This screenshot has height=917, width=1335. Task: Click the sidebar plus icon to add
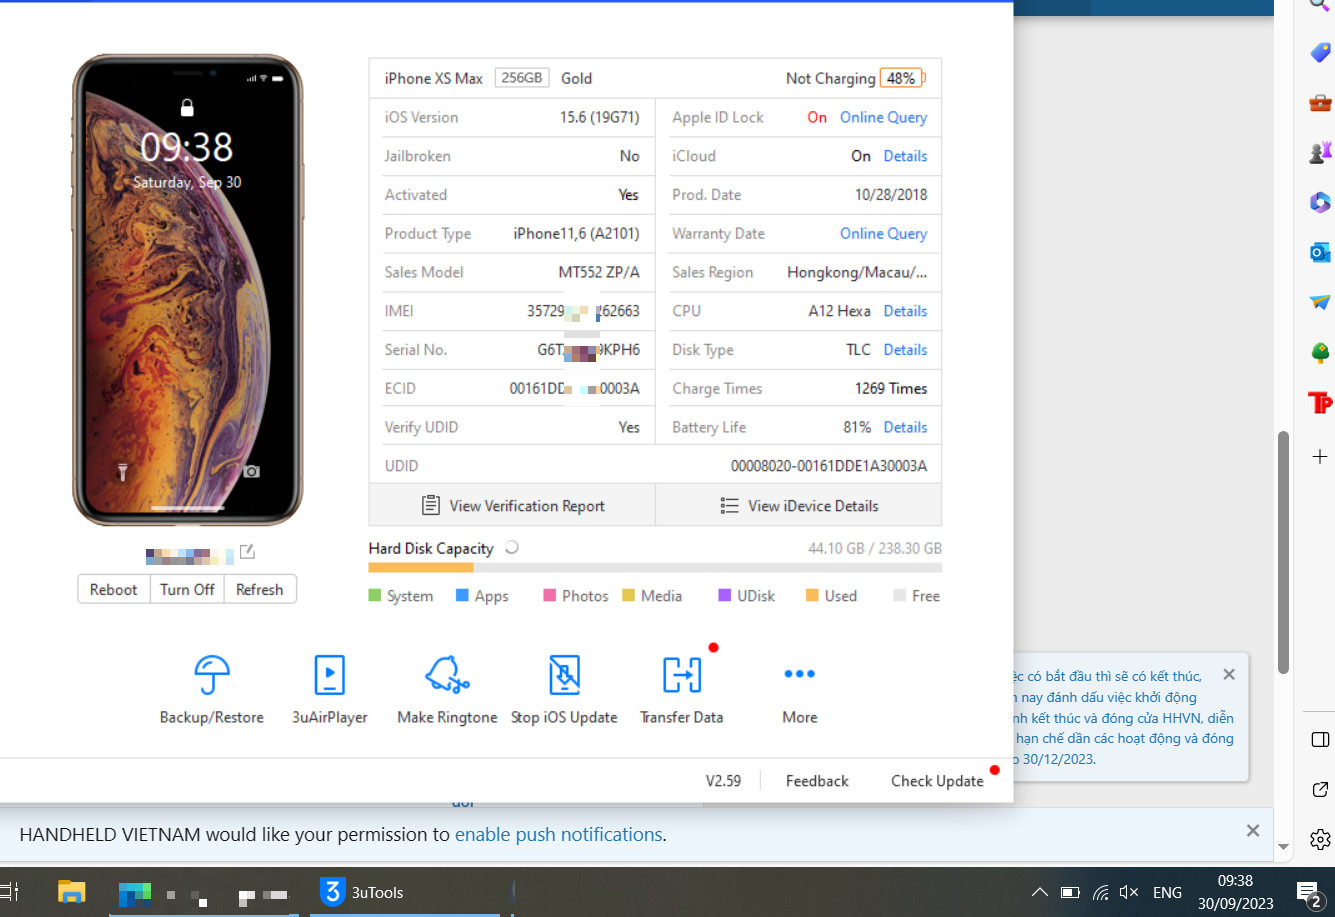(1320, 457)
